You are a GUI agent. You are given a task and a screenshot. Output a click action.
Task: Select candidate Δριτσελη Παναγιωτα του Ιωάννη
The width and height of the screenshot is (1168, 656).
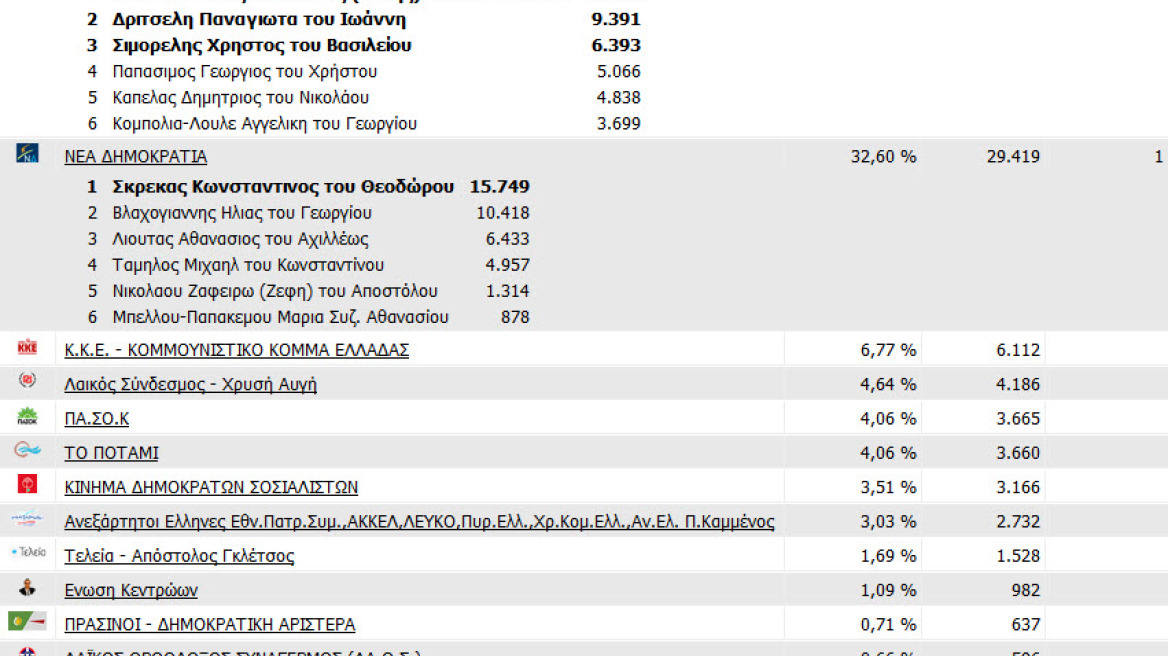click(x=259, y=19)
